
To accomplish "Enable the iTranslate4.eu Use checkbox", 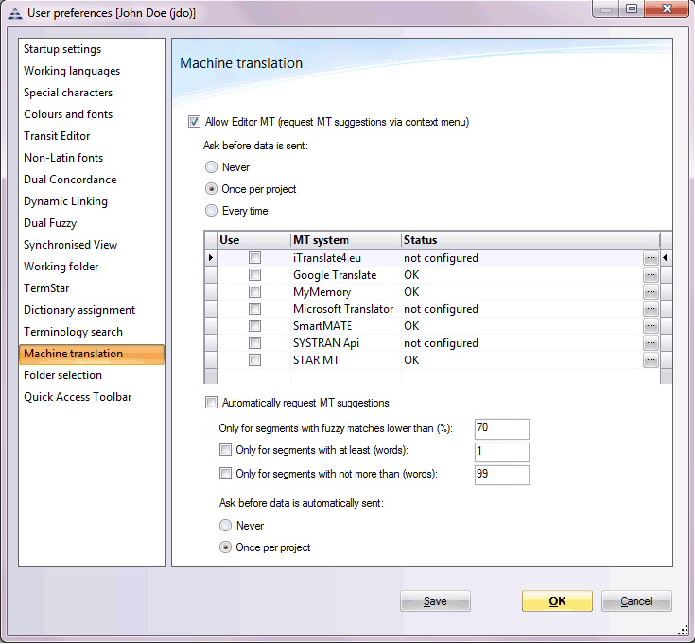I will pos(255,258).
